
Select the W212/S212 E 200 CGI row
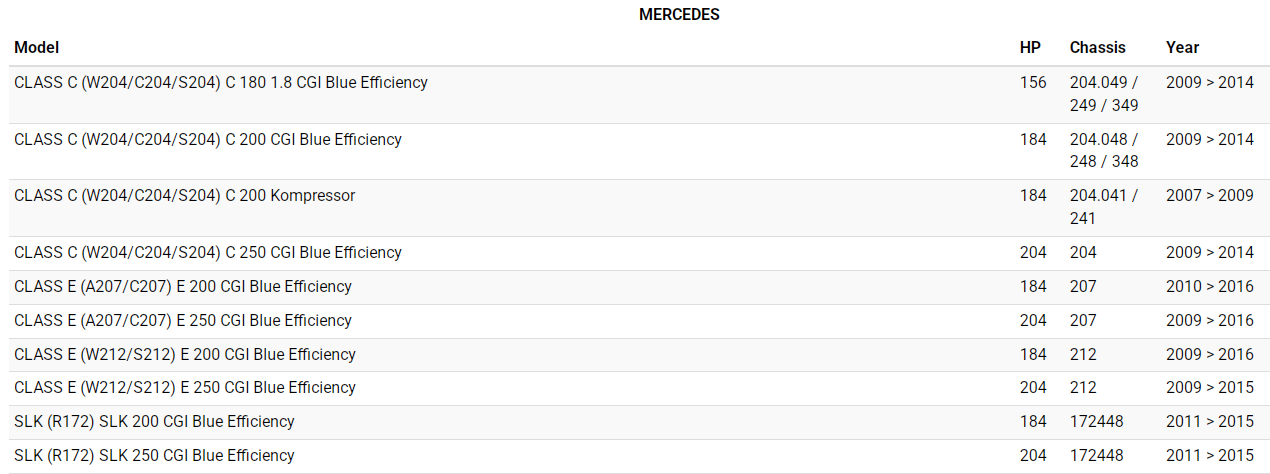pyautogui.click(x=185, y=355)
